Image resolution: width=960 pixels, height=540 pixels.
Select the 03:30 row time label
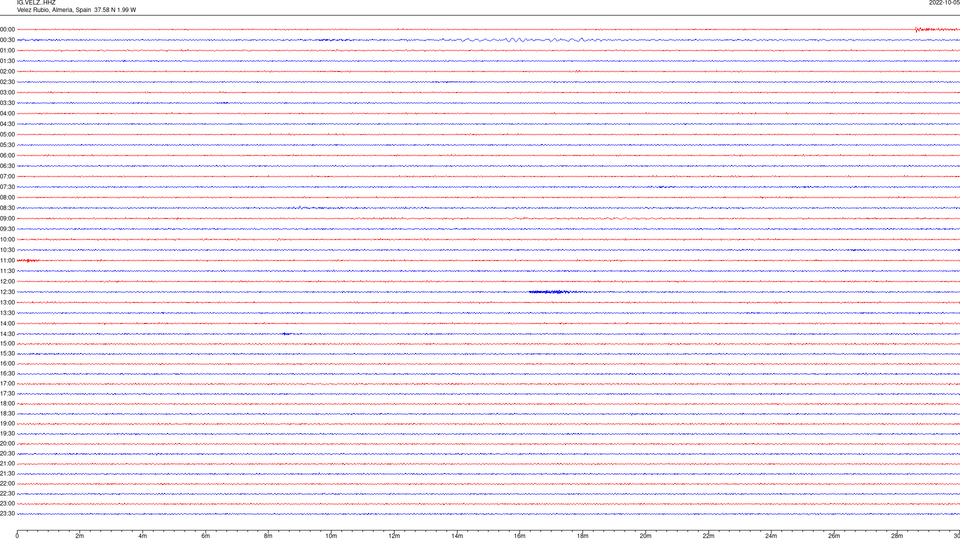7,103
